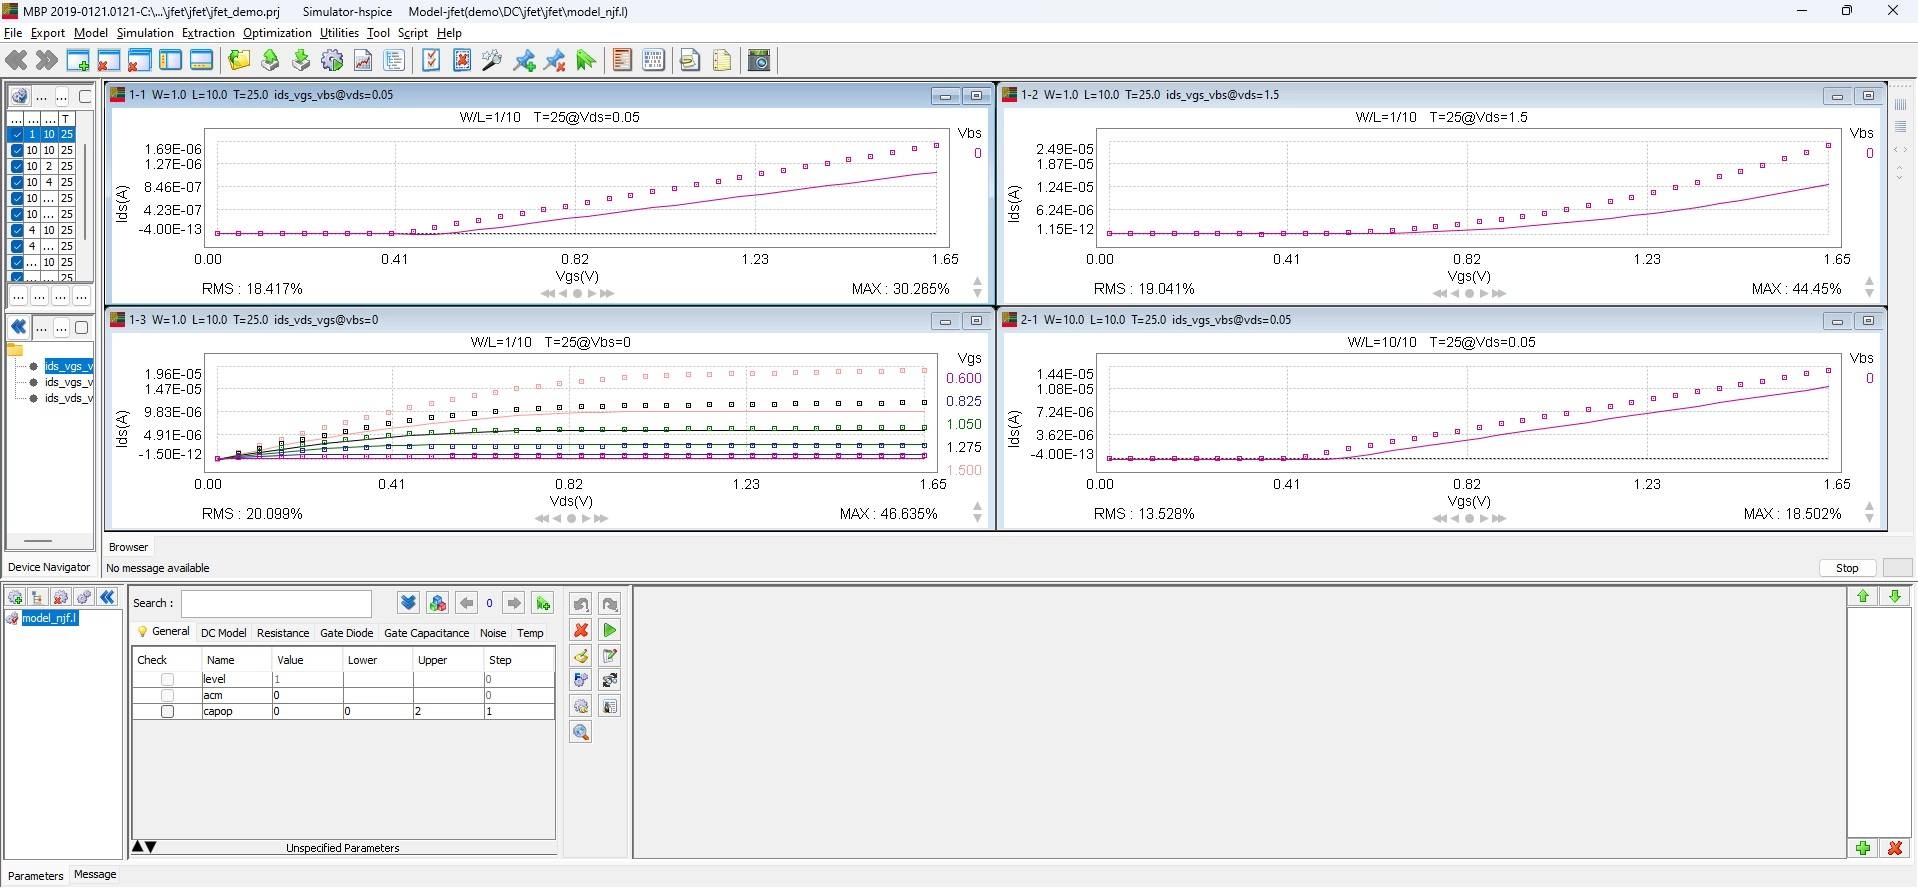This screenshot has width=1918, height=888.
Task: Click the green up arrow in right panel
Action: pos(1863,596)
